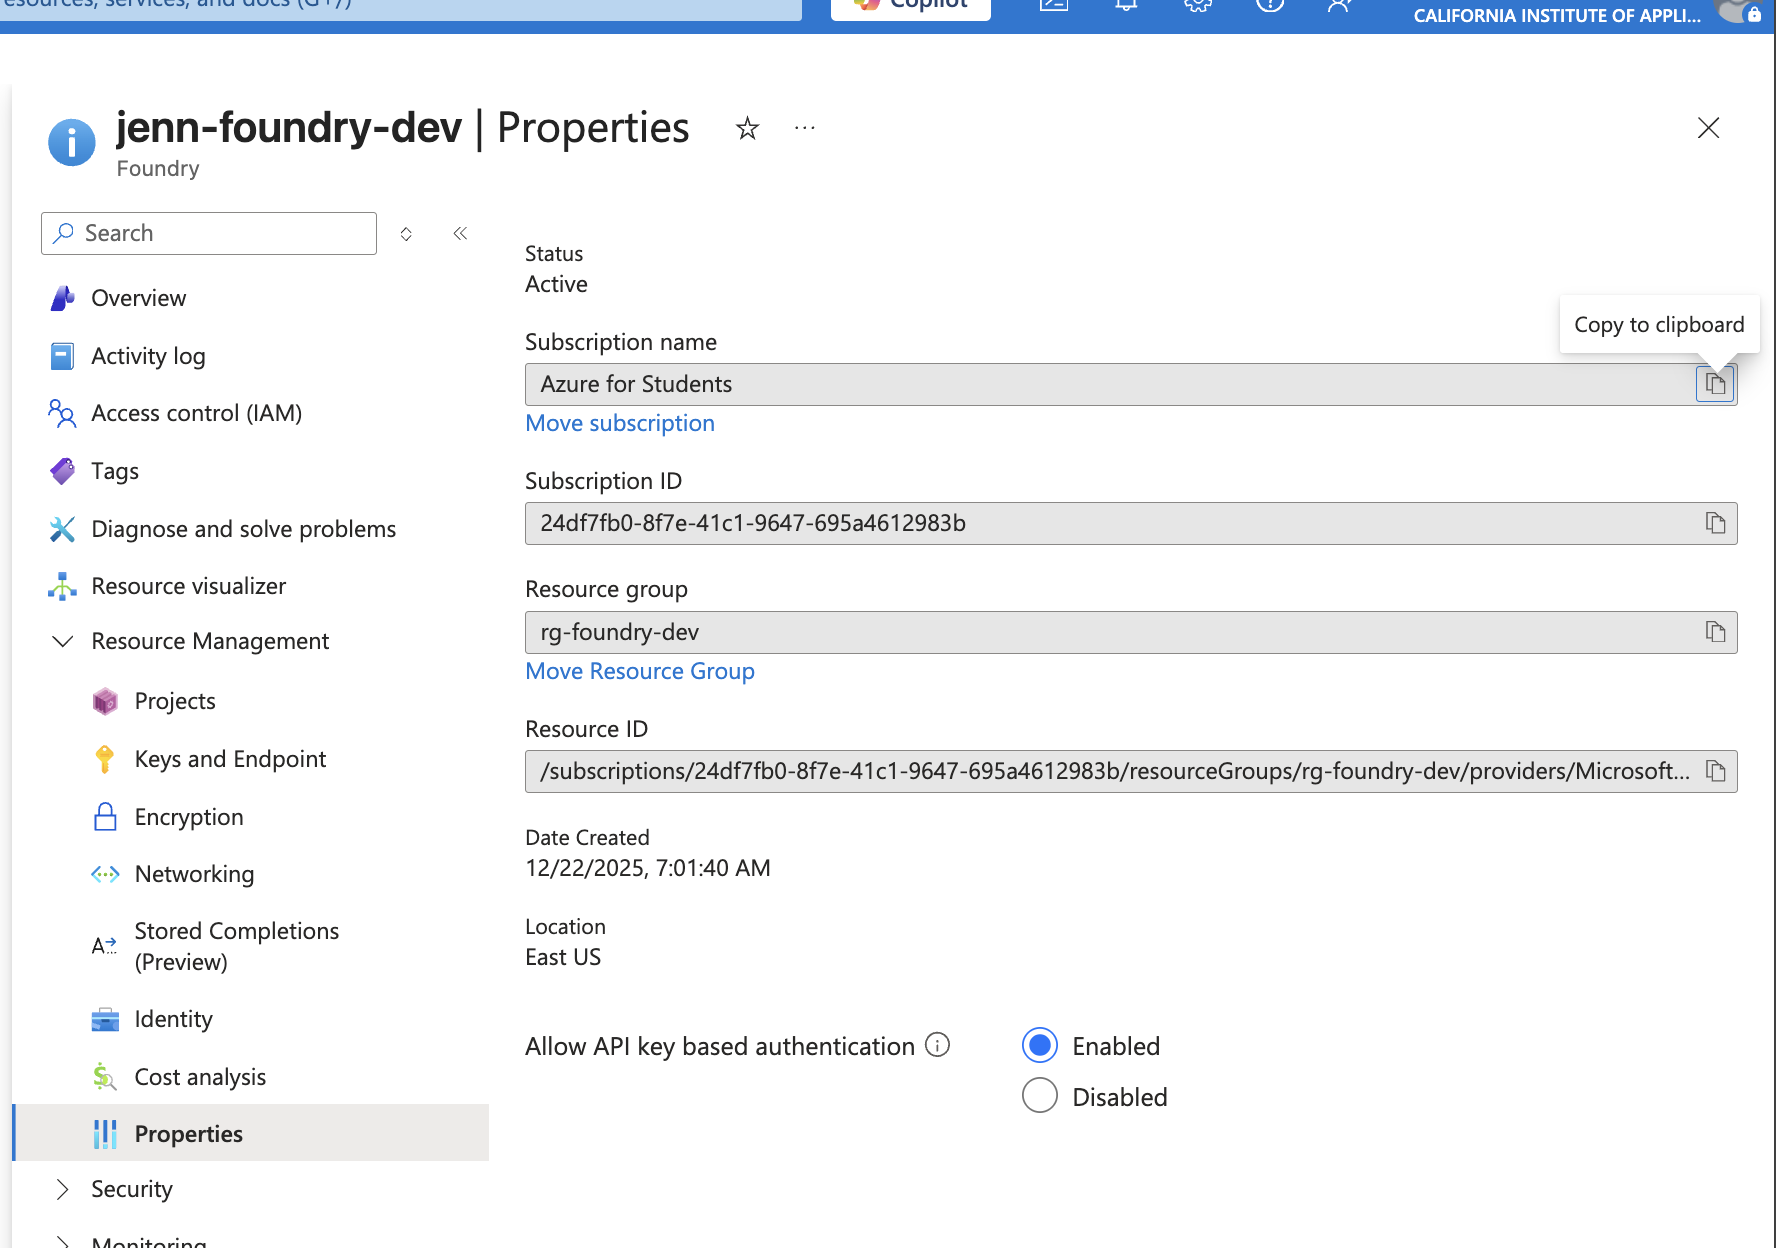Click the Encryption lock icon
The height and width of the screenshot is (1248, 1776).
pos(105,817)
